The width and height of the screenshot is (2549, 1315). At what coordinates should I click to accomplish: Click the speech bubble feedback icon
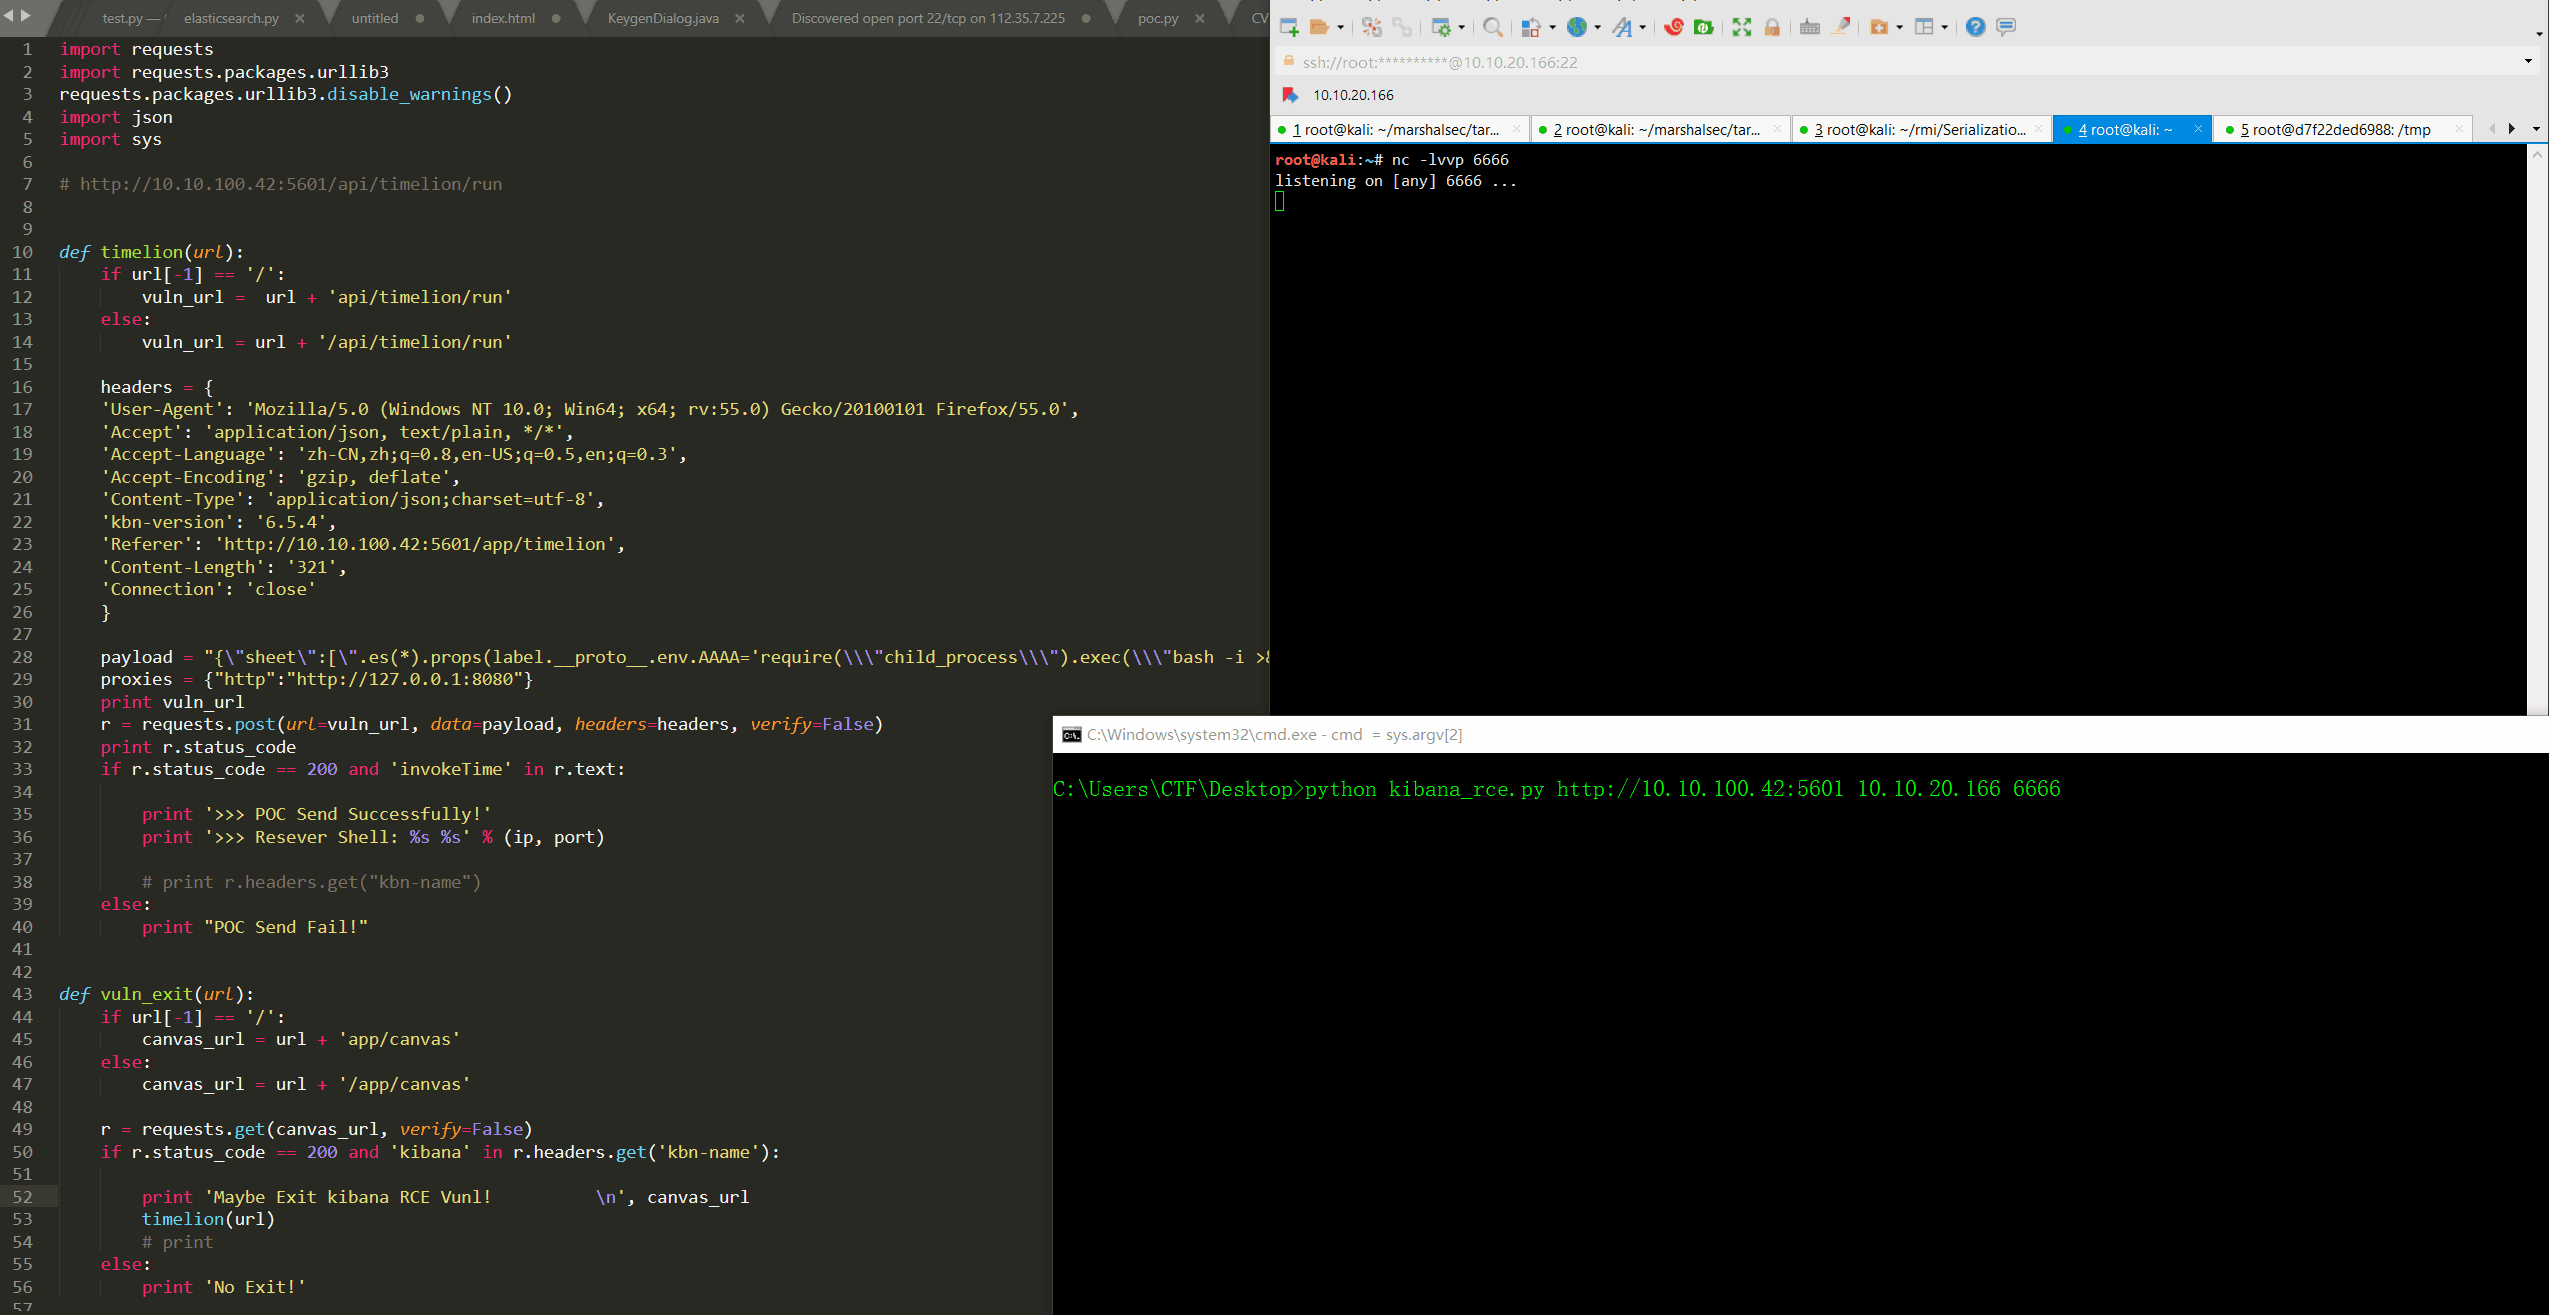tap(2005, 27)
